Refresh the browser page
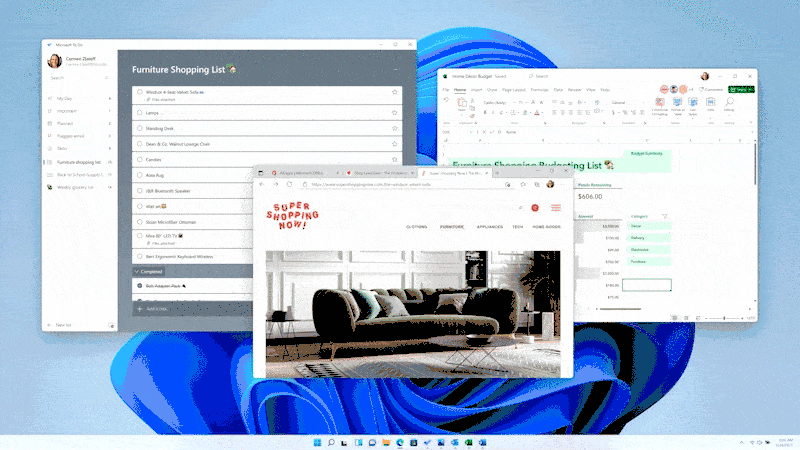 [289, 184]
